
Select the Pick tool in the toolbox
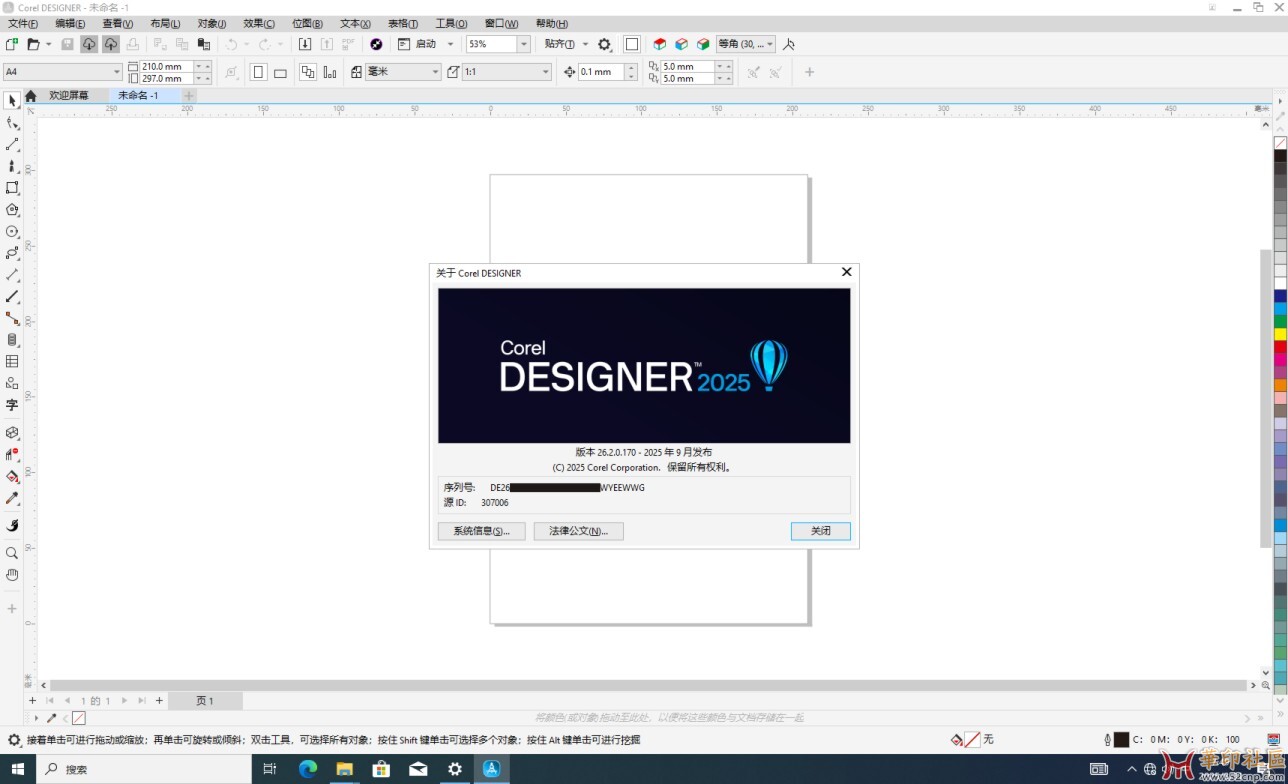(12, 101)
